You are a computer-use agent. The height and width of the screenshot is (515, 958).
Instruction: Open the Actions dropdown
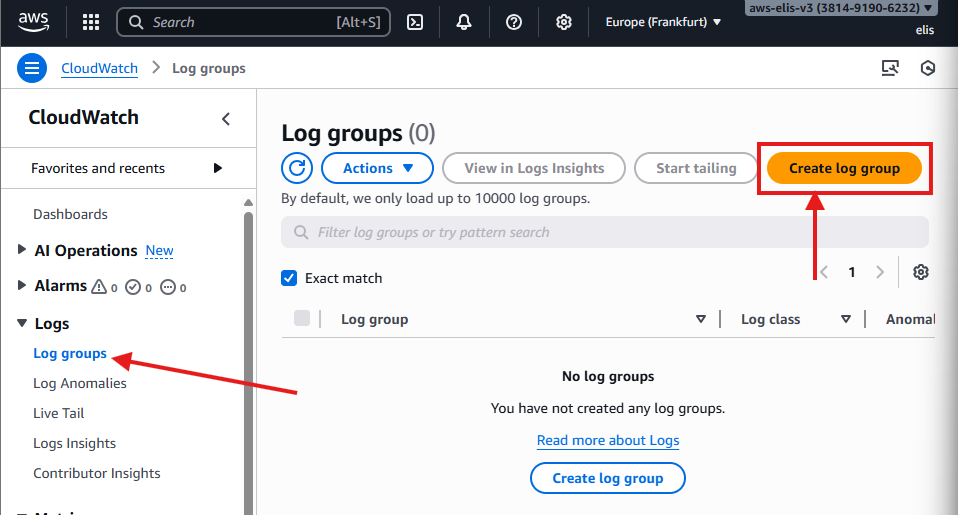[x=377, y=168]
